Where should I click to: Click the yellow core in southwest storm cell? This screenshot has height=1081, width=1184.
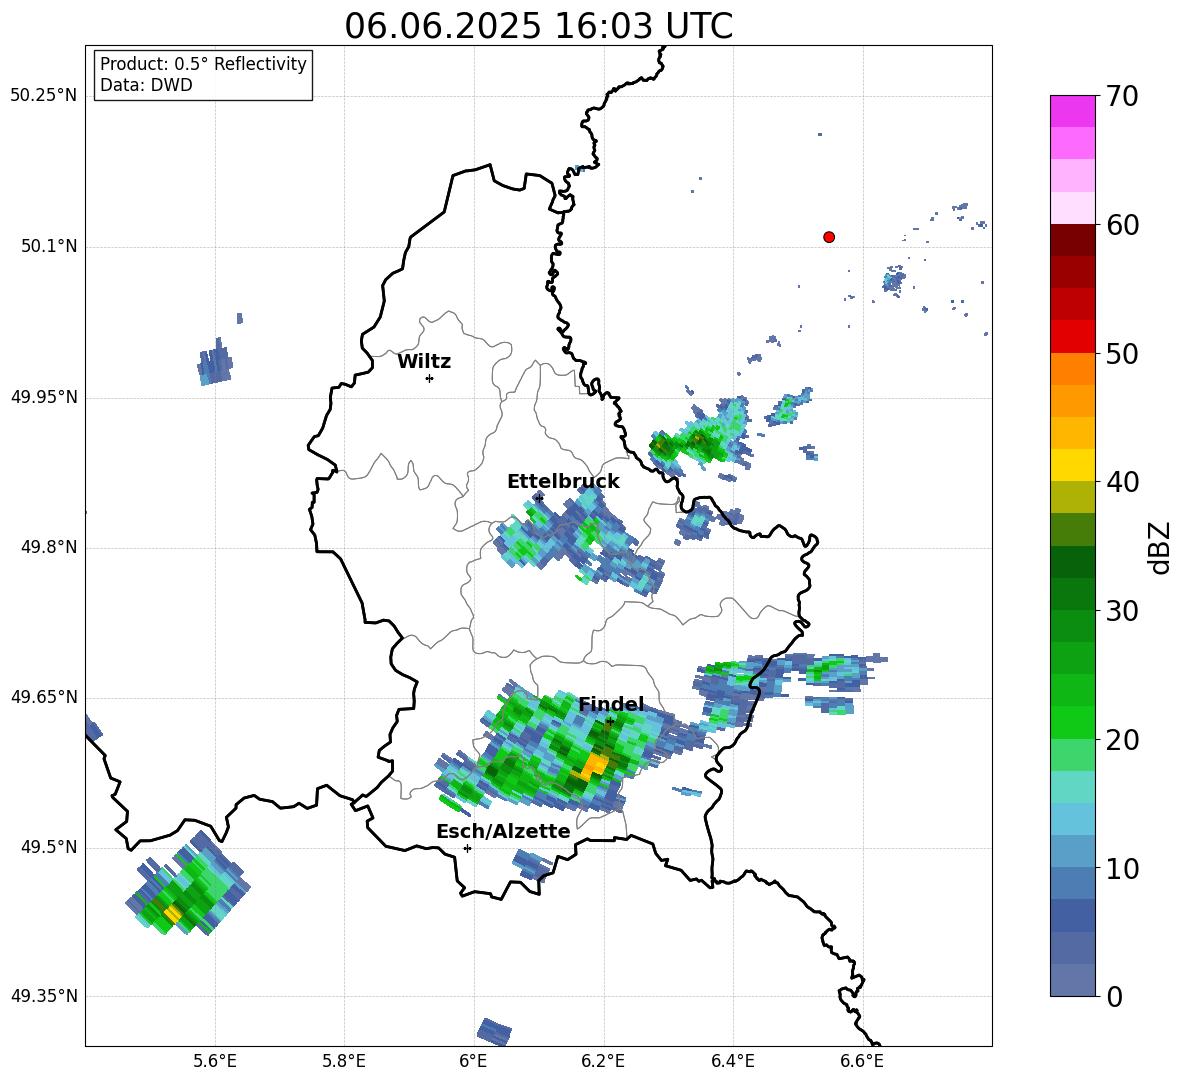pyautogui.click(x=173, y=914)
